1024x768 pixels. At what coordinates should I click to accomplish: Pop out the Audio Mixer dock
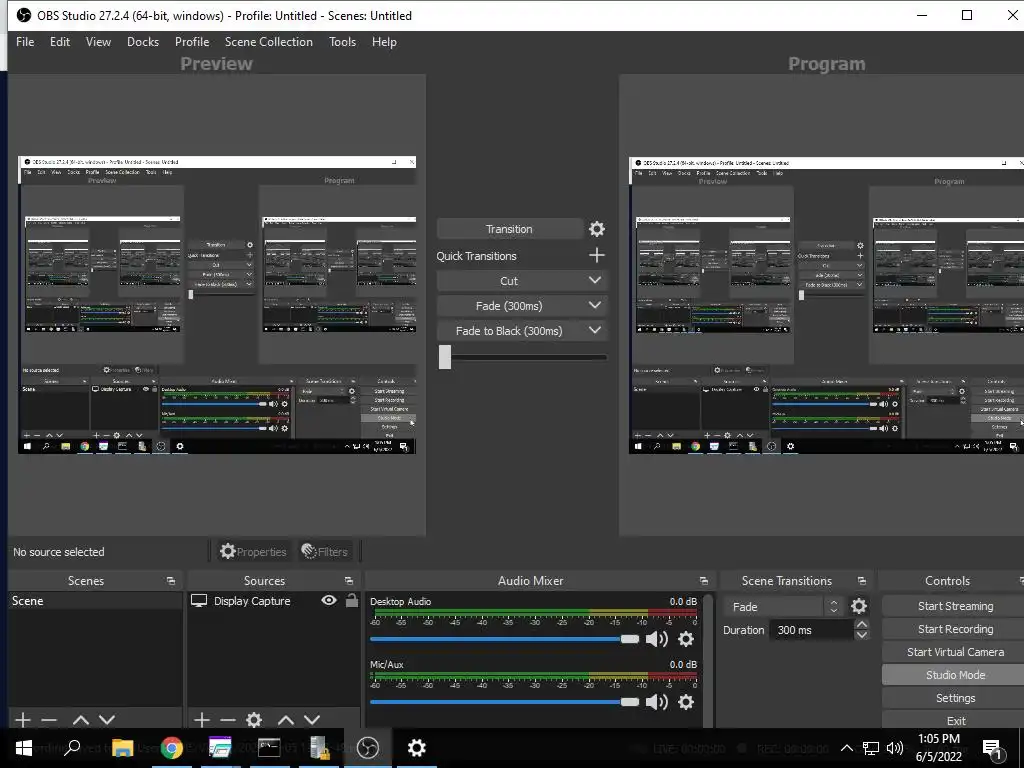pos(703,581)
